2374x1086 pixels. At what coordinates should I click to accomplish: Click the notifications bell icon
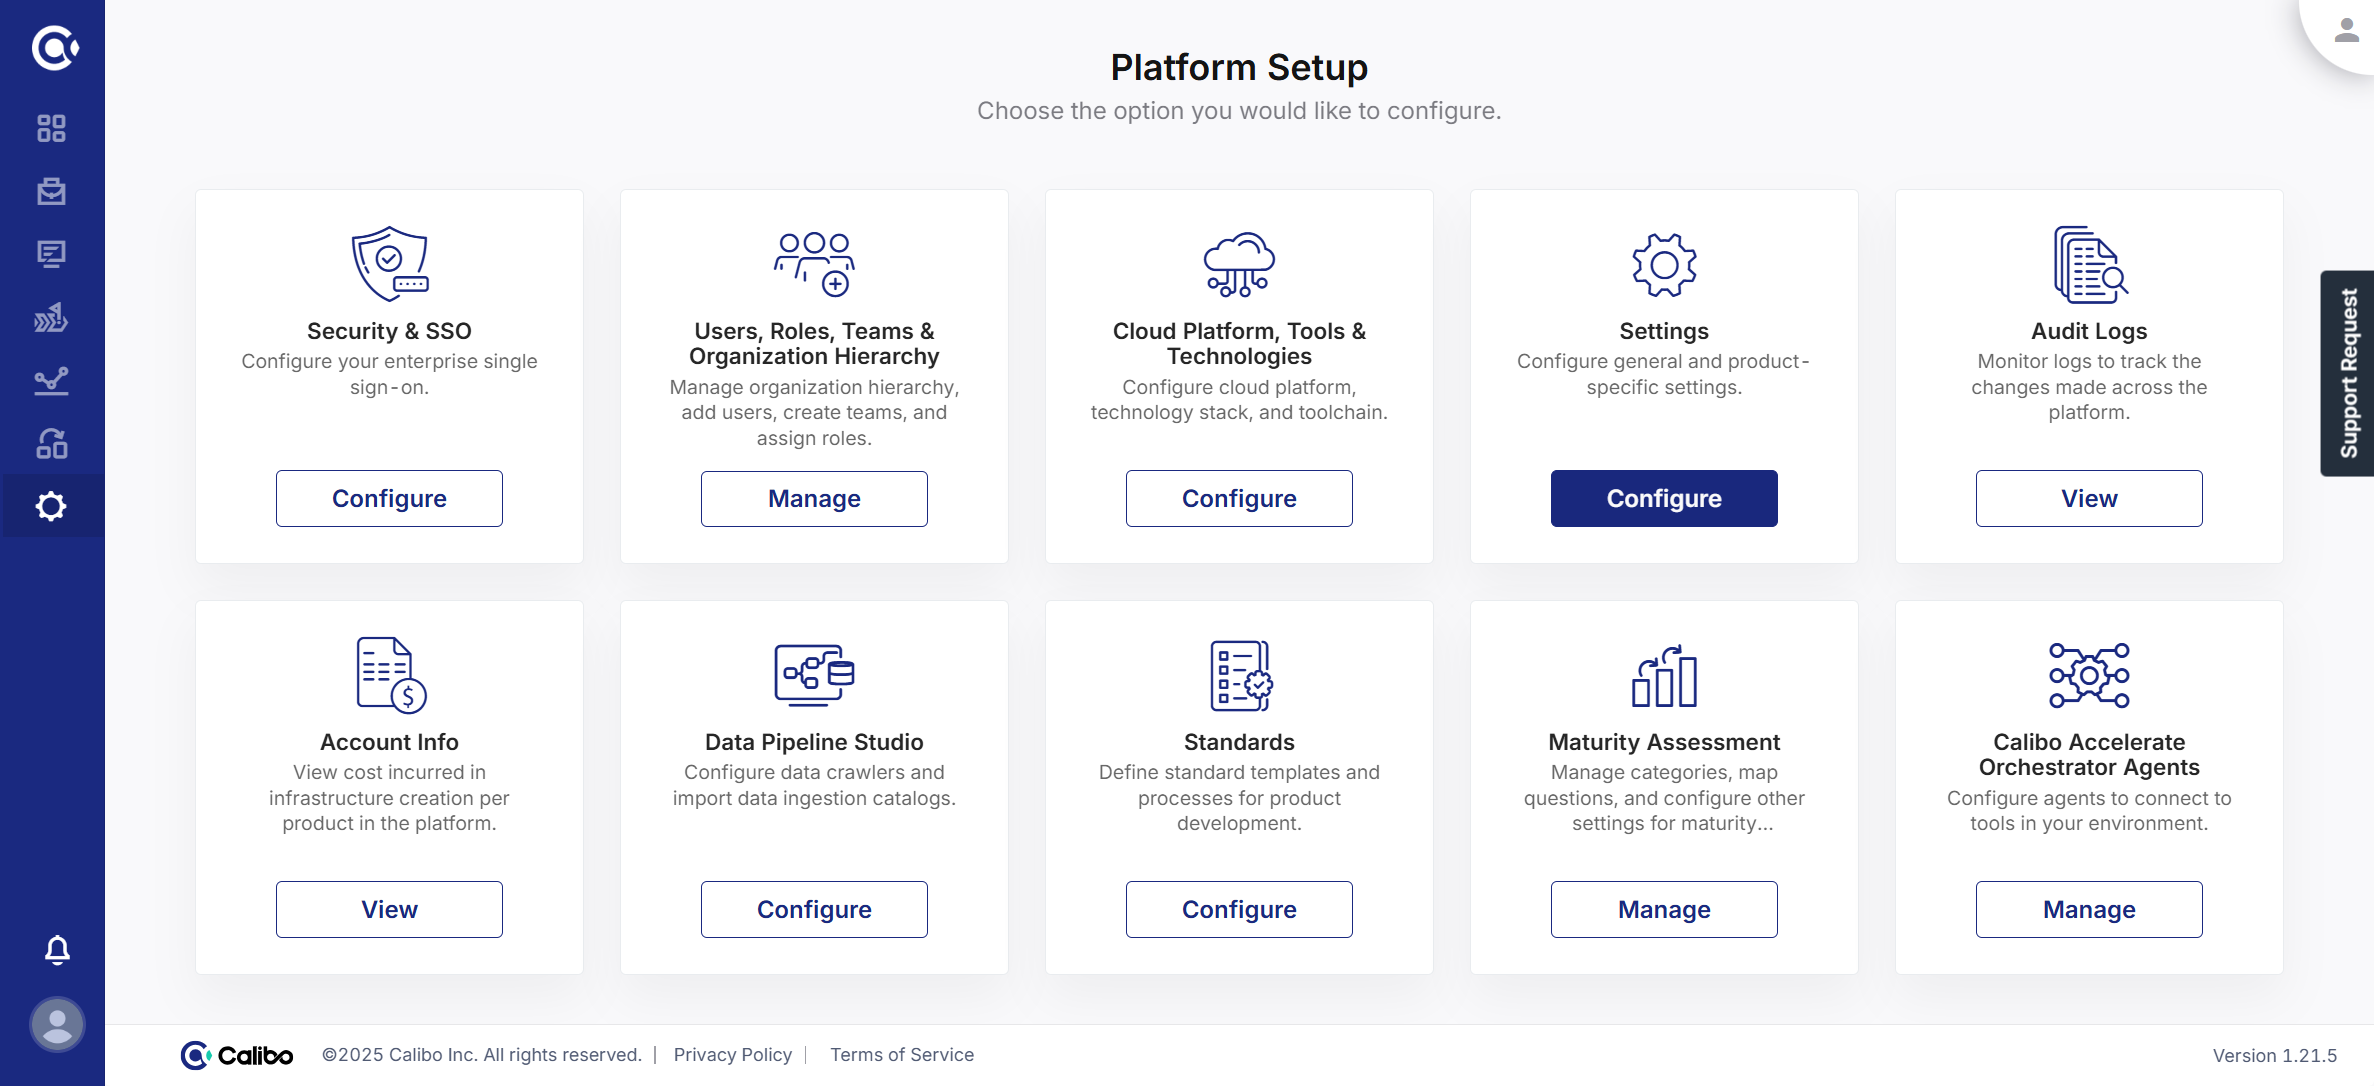57,949
